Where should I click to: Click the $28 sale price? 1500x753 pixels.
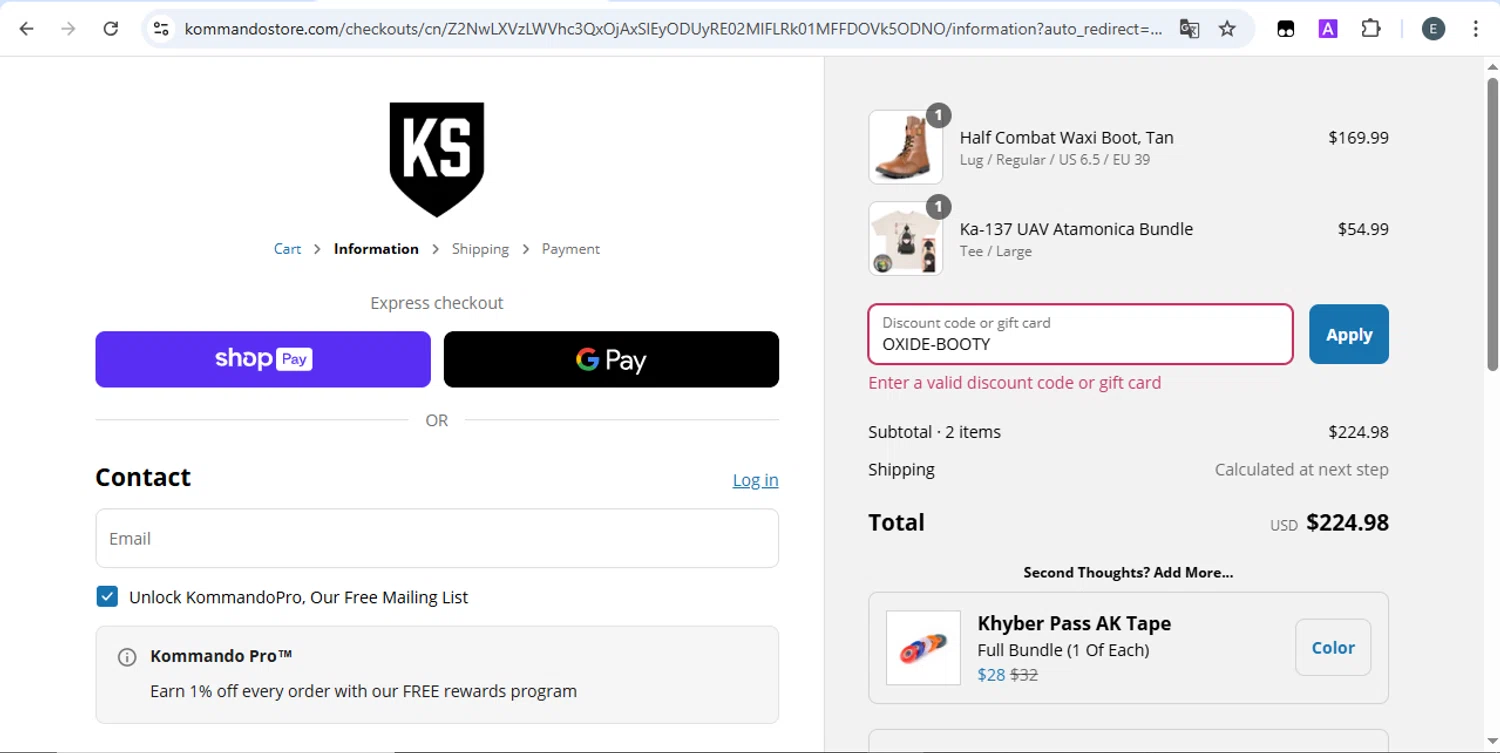(x=991, y=675)
